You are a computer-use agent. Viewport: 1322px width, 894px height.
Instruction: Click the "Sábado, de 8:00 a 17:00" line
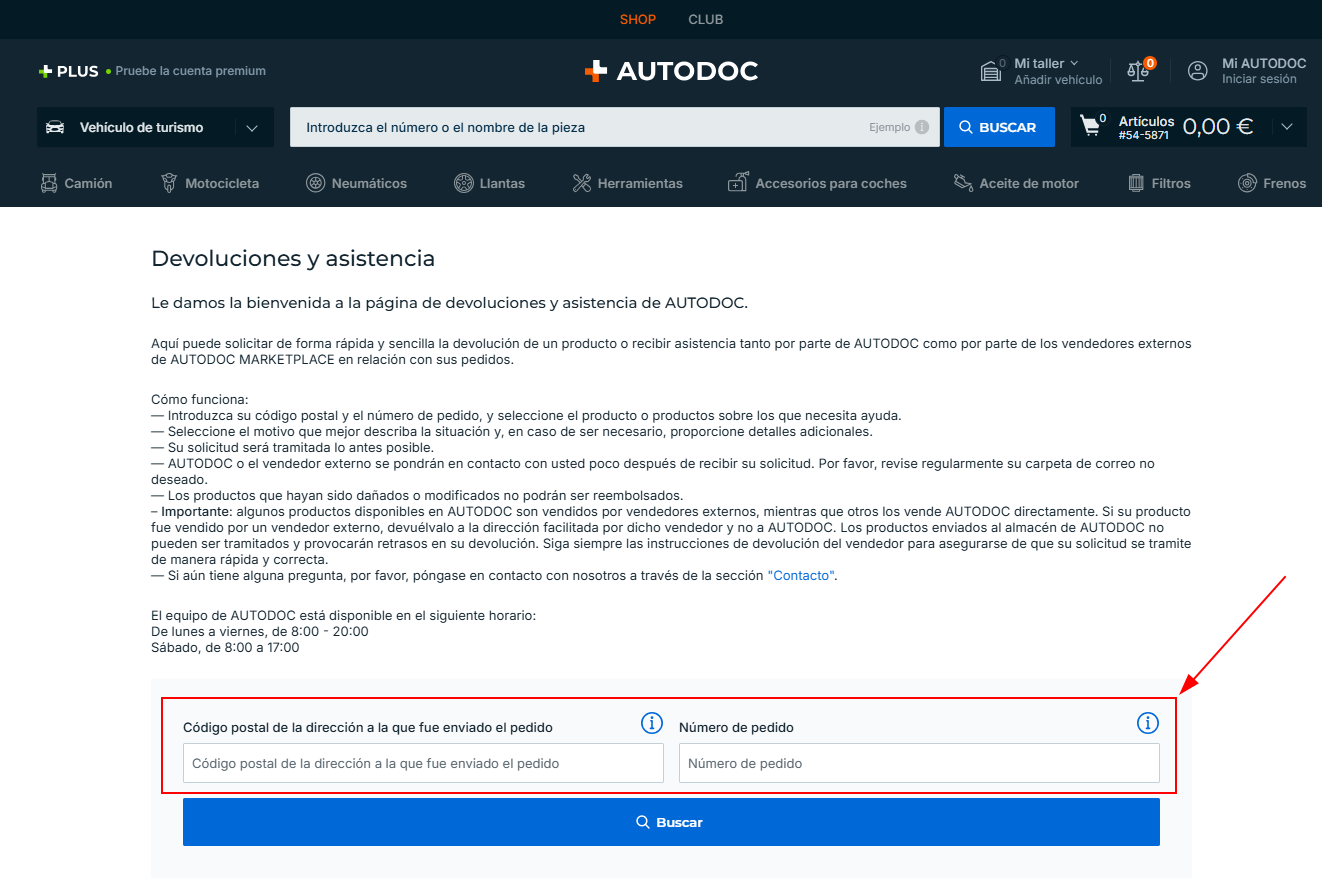[225, 647]
